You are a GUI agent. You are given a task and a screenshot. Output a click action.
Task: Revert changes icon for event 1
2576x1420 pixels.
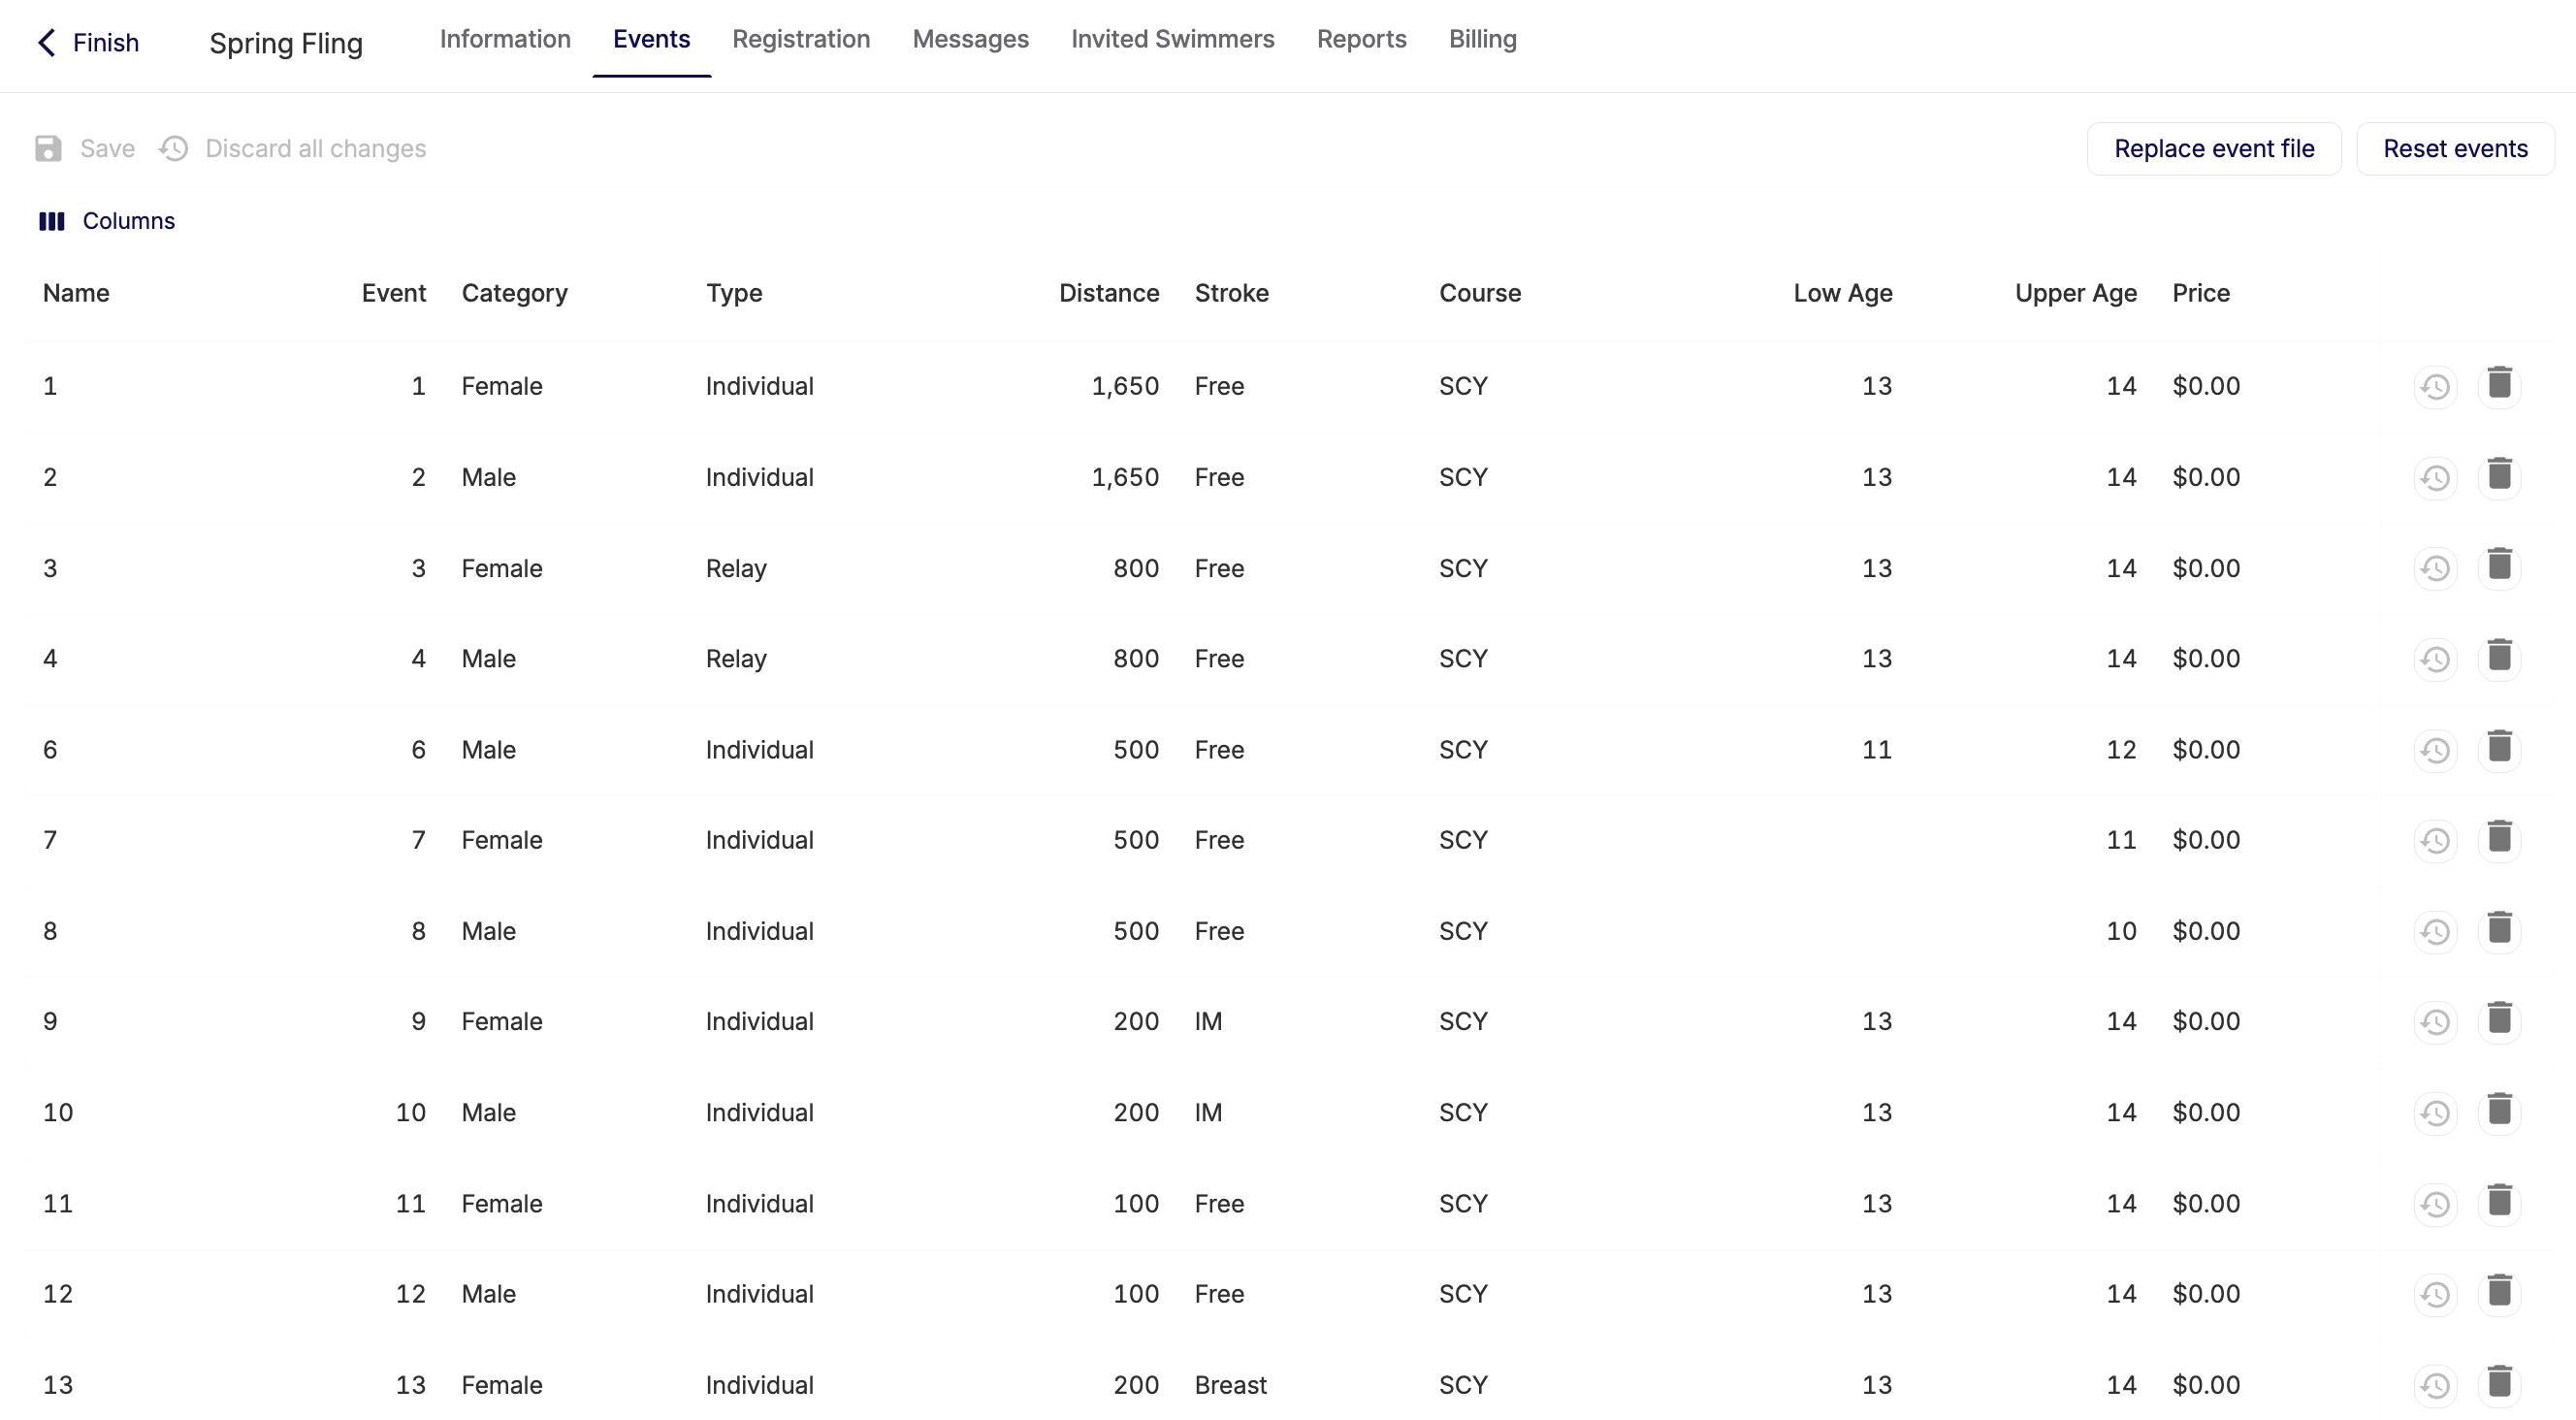2435,387
